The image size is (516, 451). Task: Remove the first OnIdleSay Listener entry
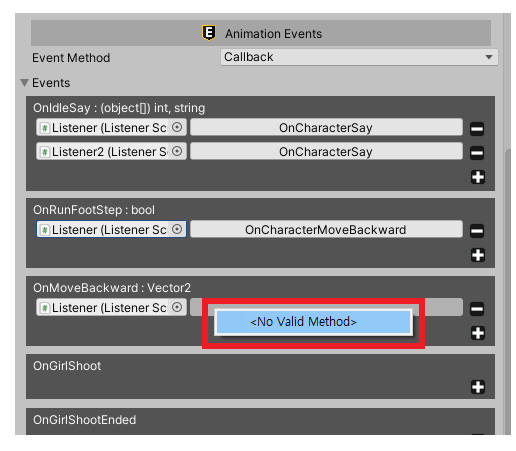coord(477,129)
